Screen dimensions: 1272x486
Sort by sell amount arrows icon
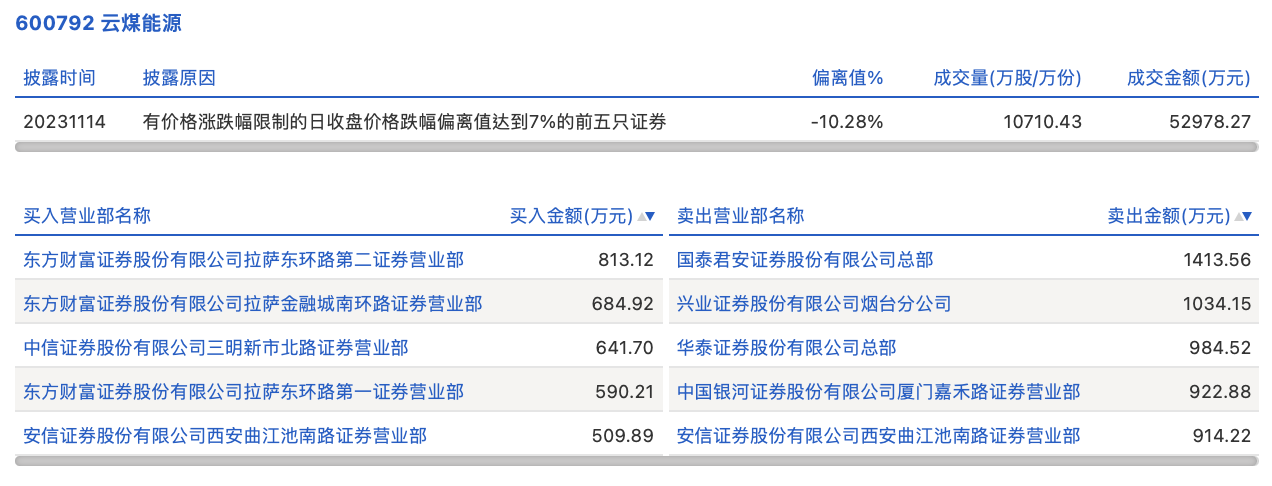coord(1243,216)
